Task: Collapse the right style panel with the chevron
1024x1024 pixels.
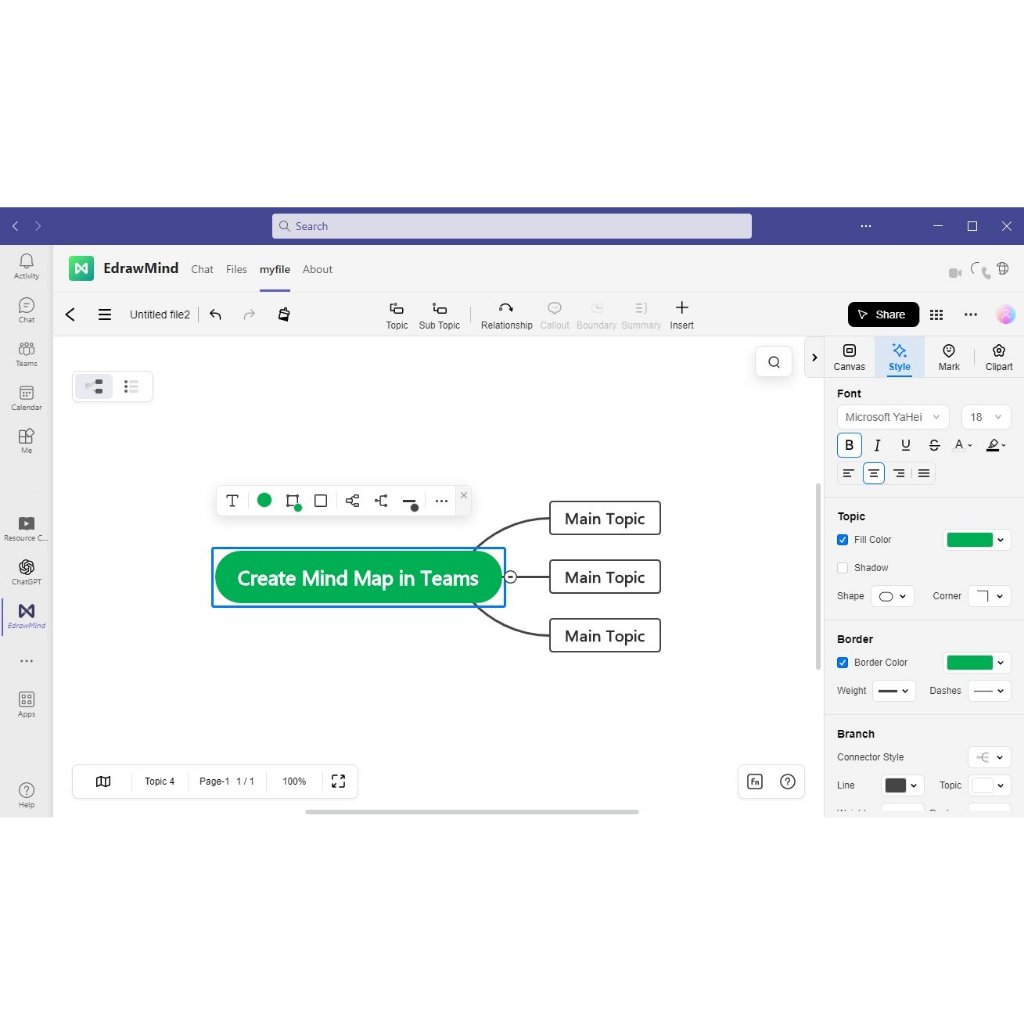Action: (814, 357)
